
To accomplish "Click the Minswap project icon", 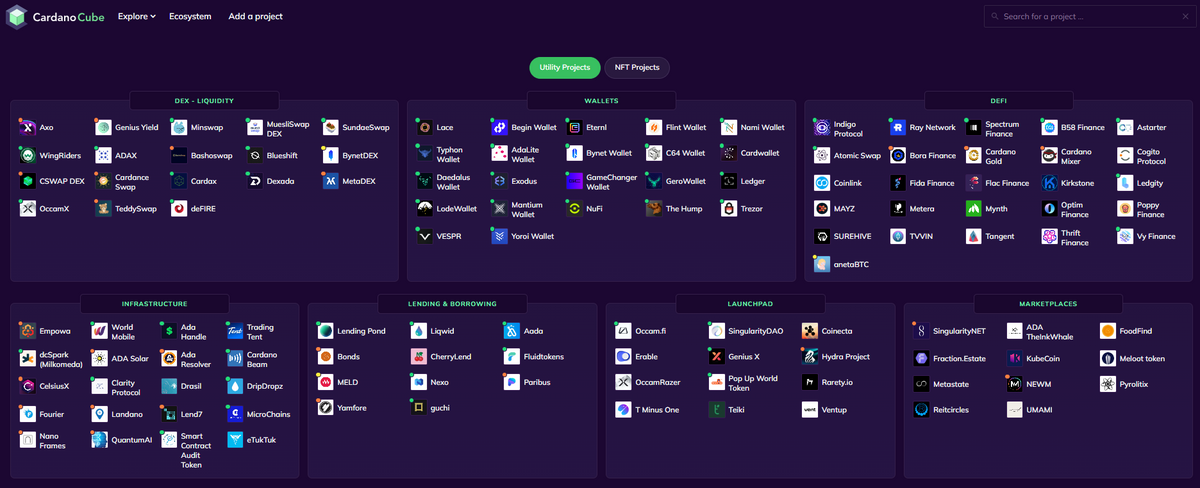I will point(179,128).
